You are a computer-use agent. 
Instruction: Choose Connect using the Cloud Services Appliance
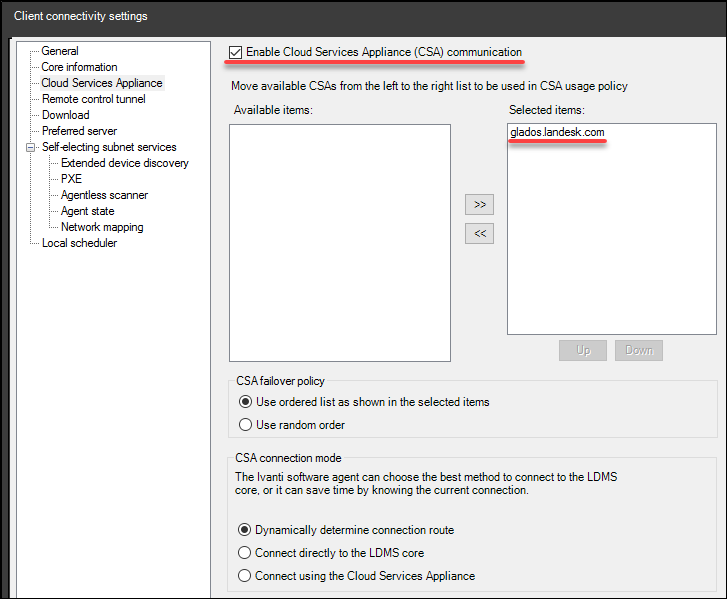click(245, 576)
